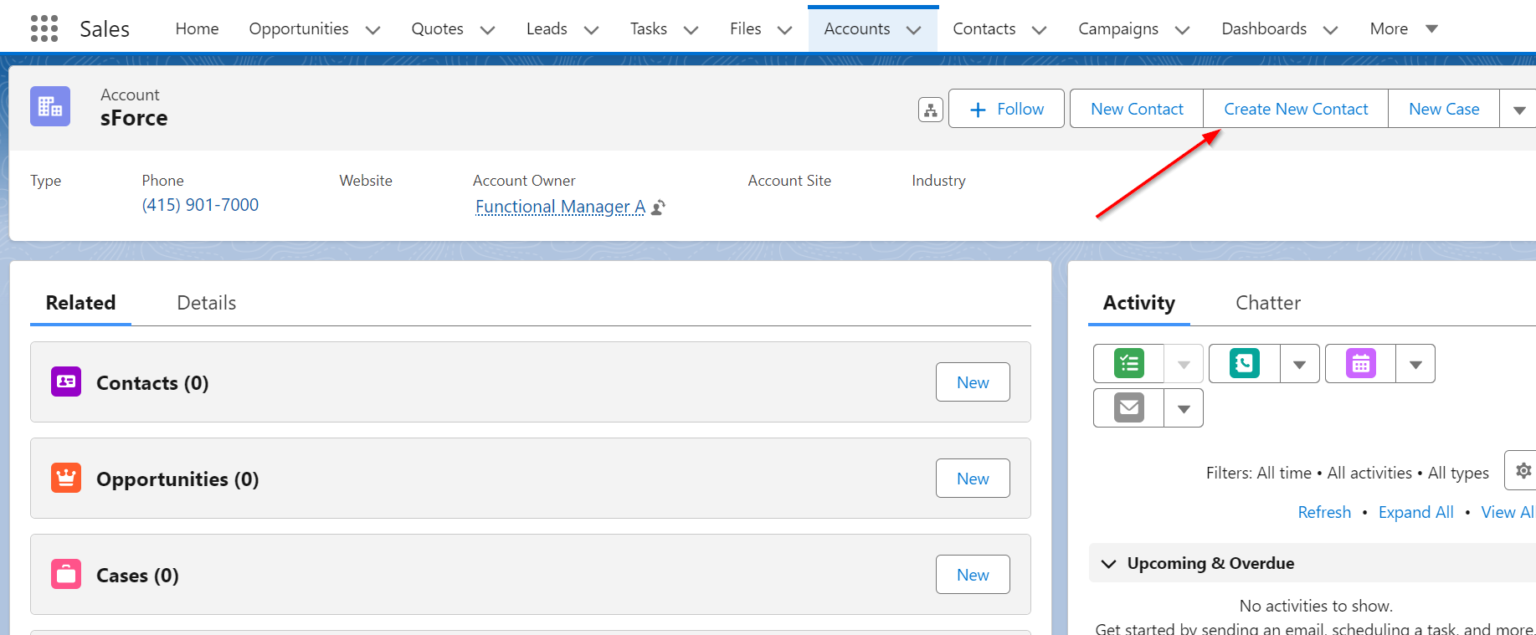Click the Refresh link in Activity panel
1536x635 pixels.
[x=1324, y=511]
